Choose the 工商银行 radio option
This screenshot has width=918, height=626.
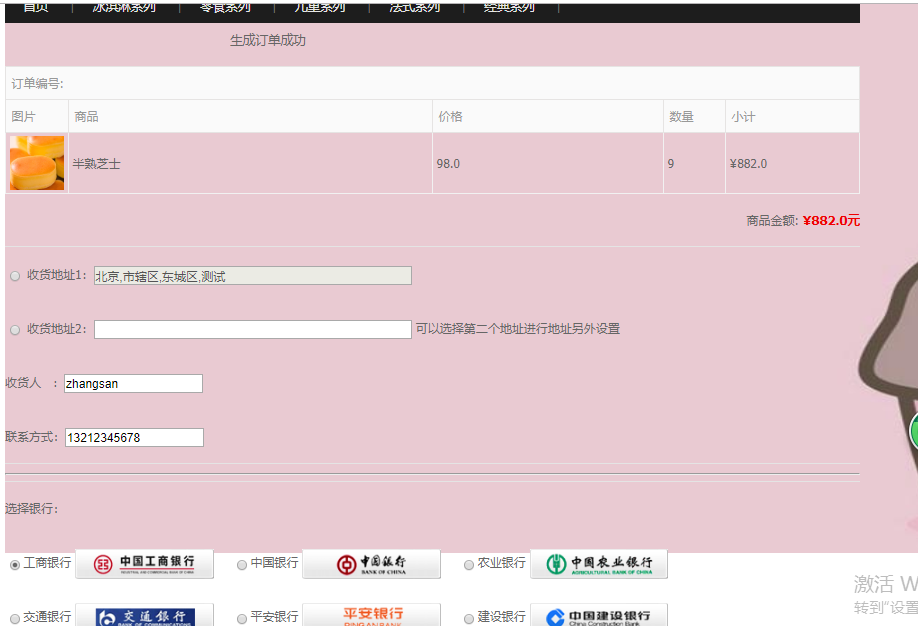click(15, 565)
